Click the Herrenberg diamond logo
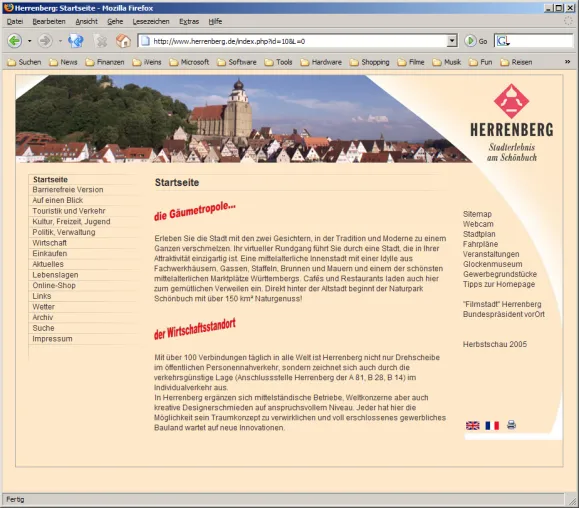 tap(511, 101)
